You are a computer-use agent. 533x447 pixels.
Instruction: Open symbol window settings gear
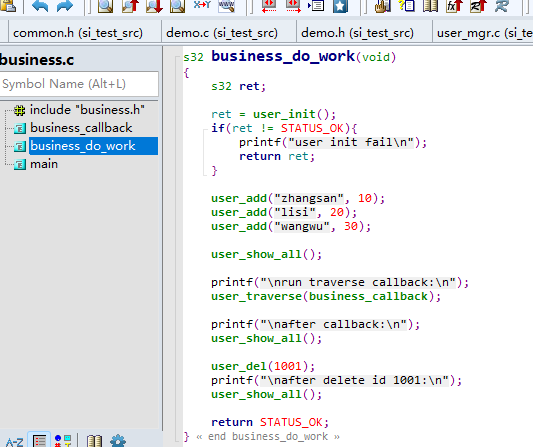[118, 441]
